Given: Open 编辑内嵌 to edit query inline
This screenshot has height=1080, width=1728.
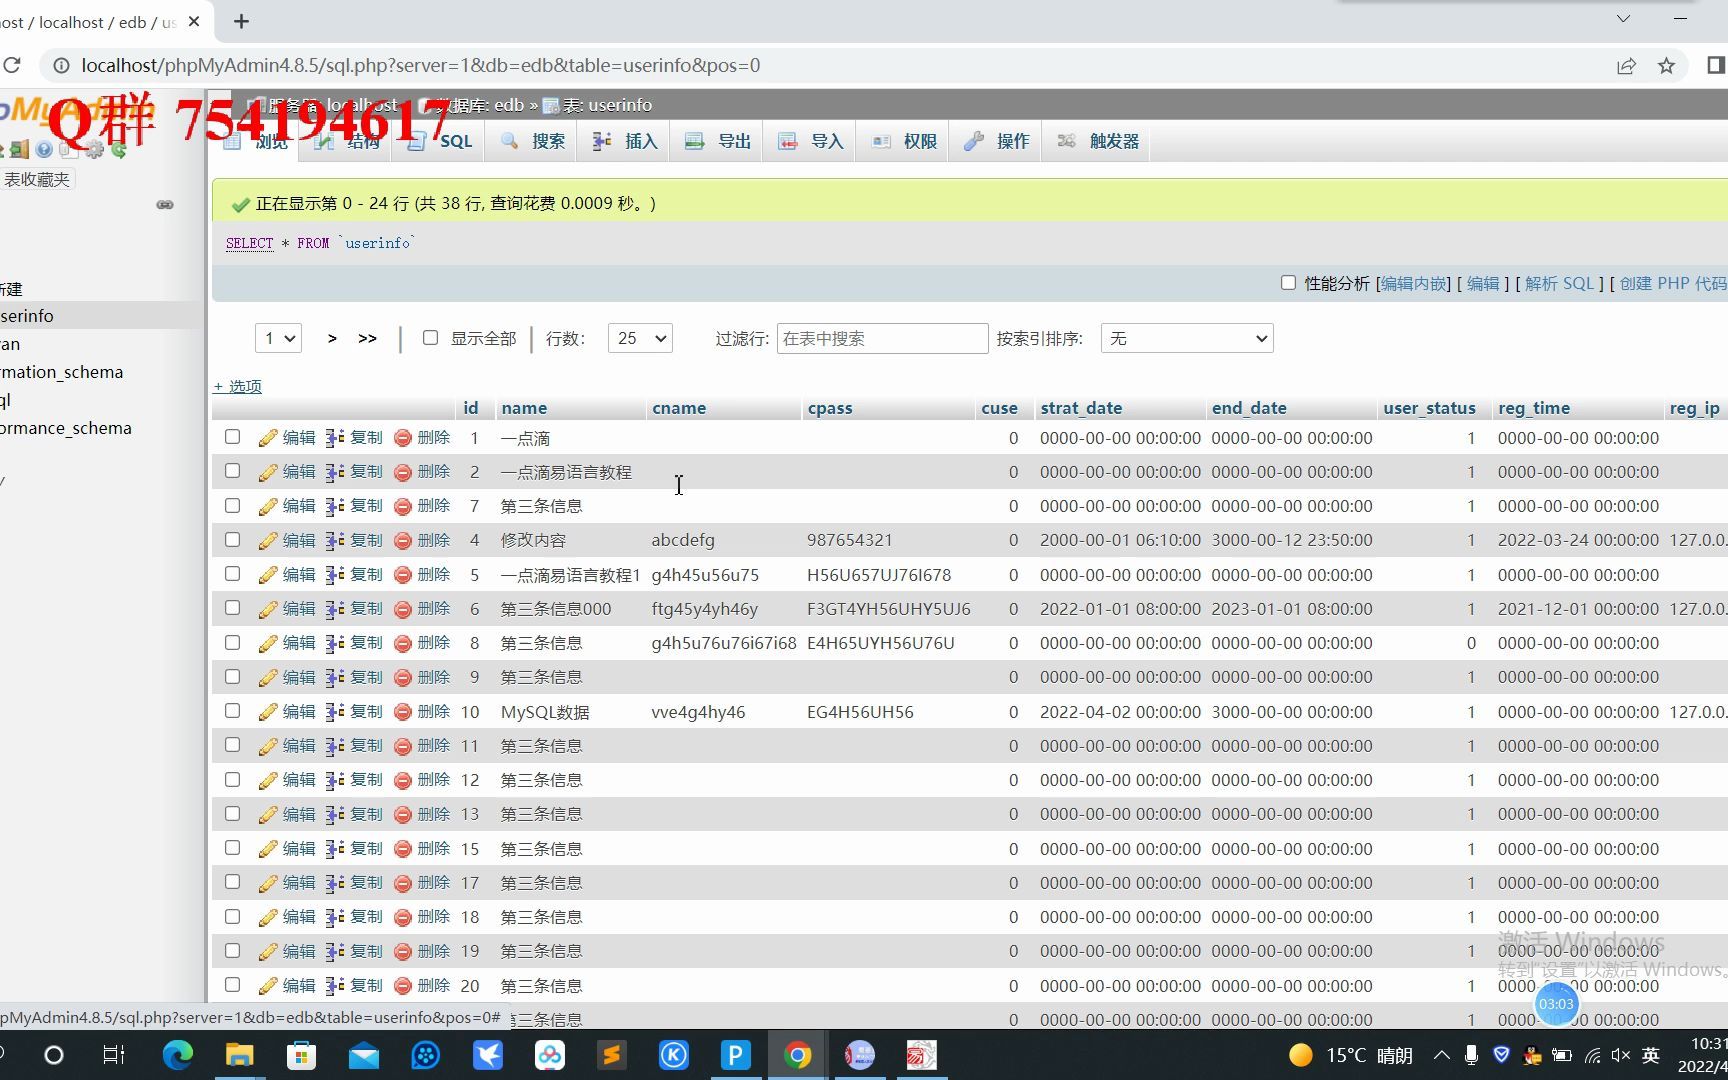Looking at the screenshot, I should click(1412, 283).
